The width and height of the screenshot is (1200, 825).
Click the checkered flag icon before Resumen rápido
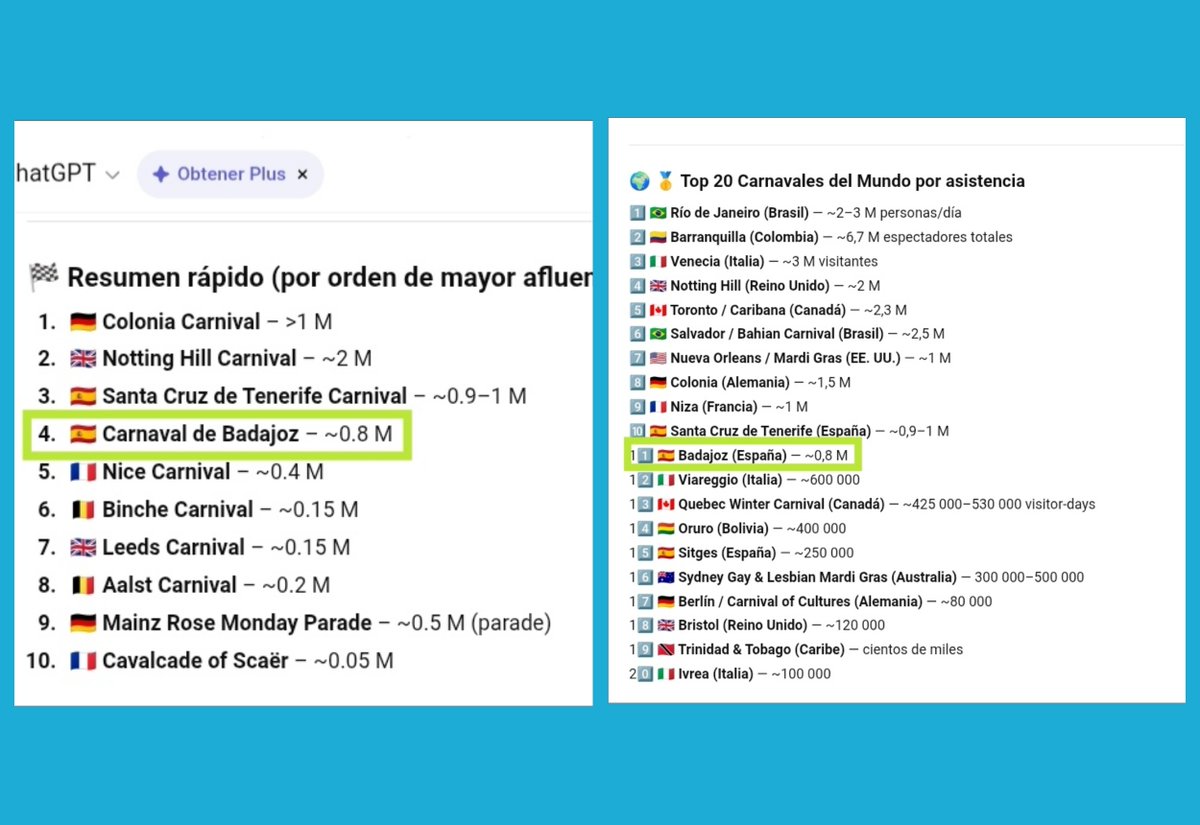click(x=45, y=277)
